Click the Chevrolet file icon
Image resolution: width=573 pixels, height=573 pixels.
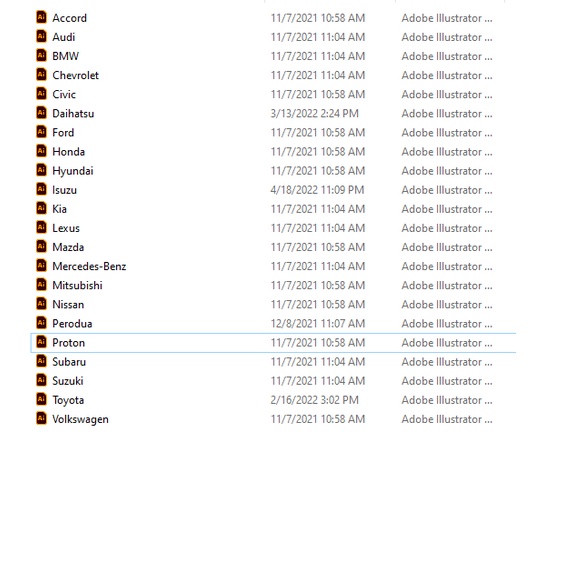point(41,75)
